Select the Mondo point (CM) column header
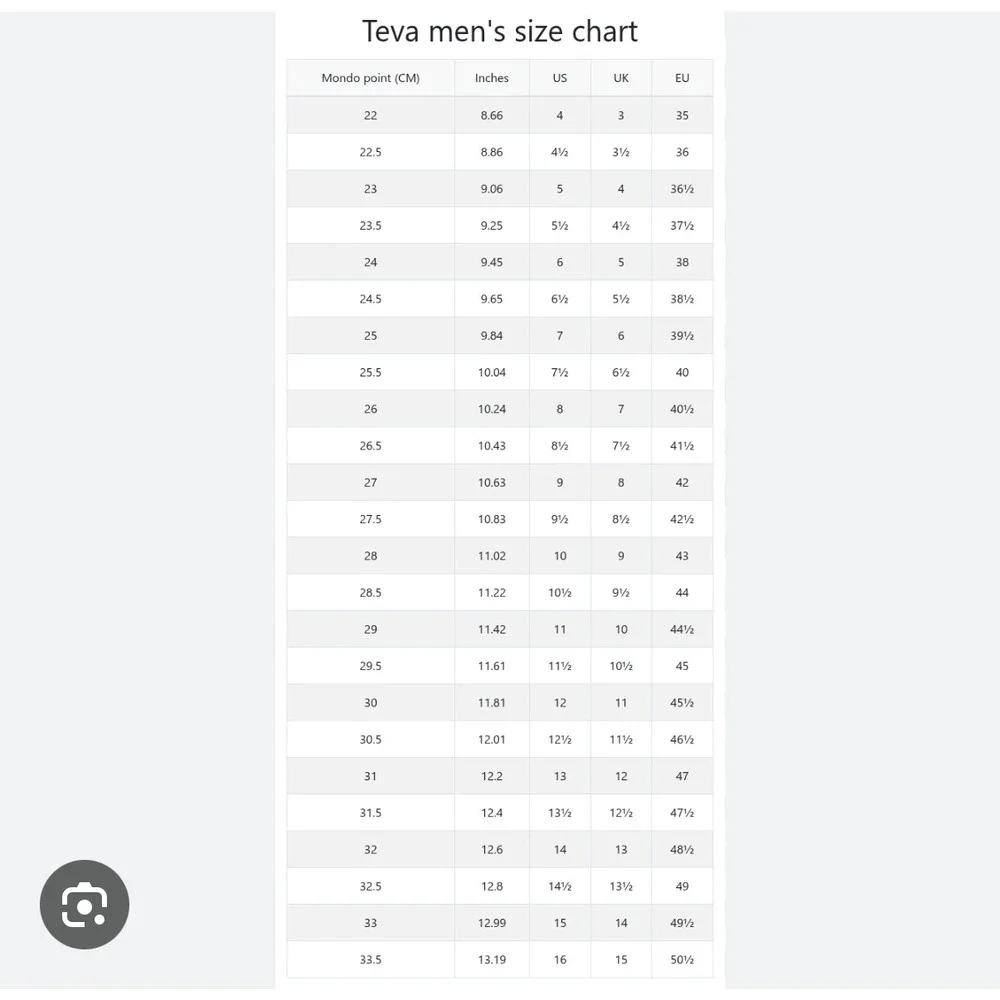The width and height of the screenshot is (1000, 1000). (x=371, y=78)
